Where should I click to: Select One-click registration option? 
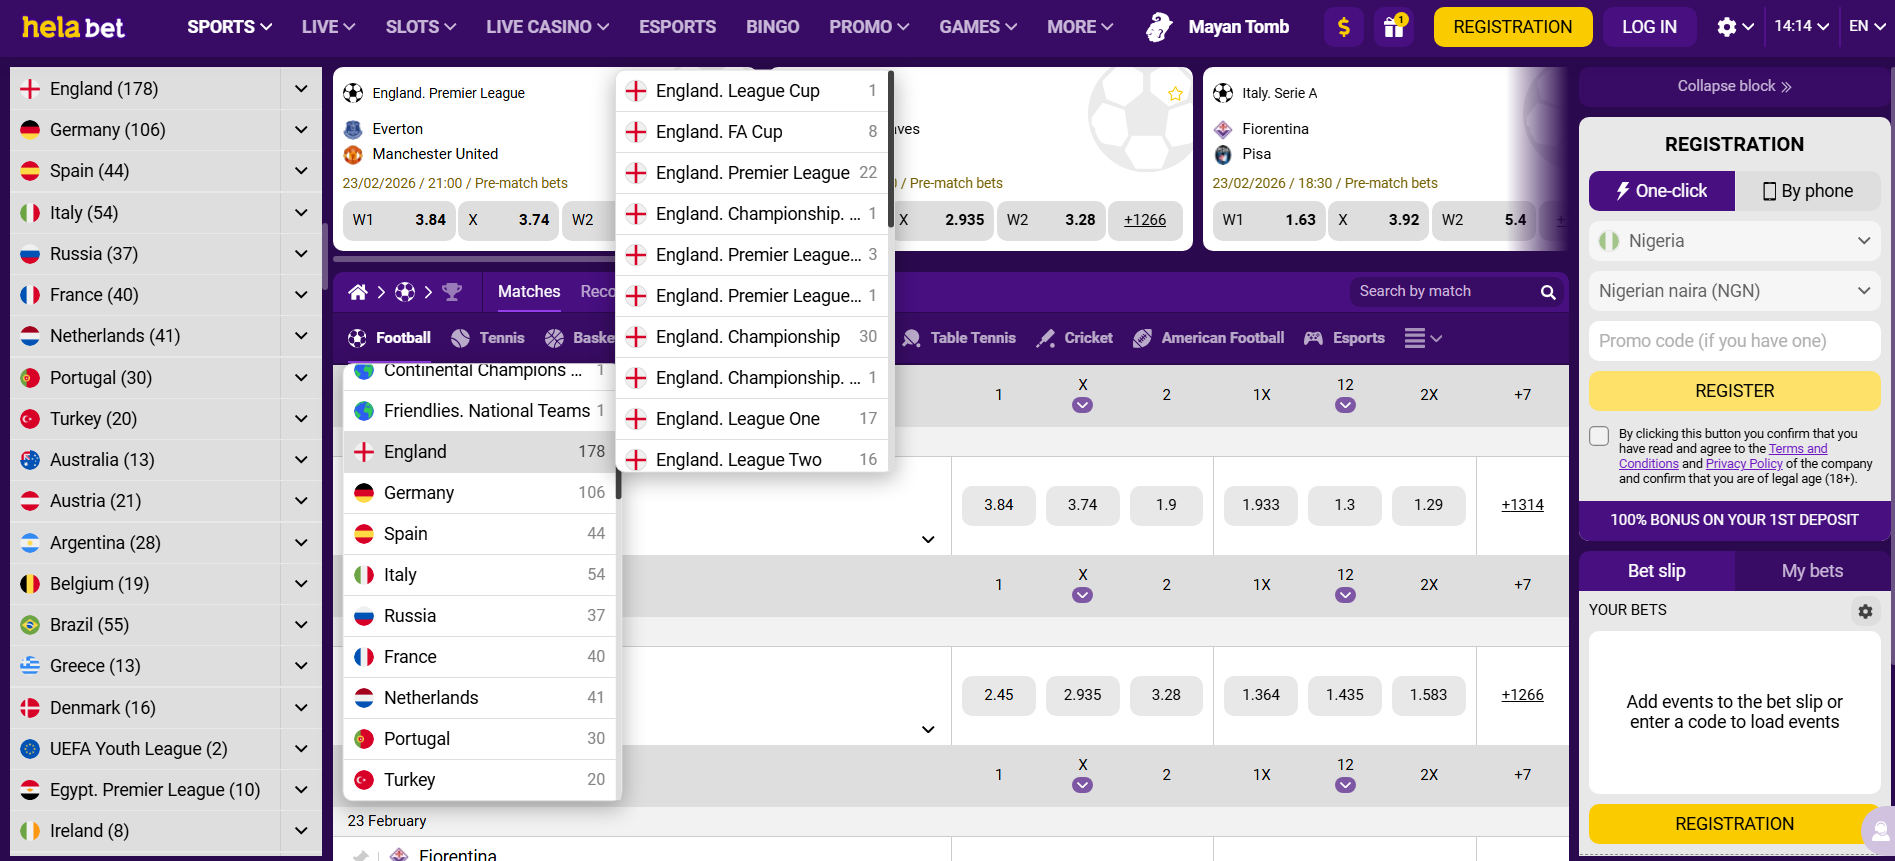pos(1661,191)
